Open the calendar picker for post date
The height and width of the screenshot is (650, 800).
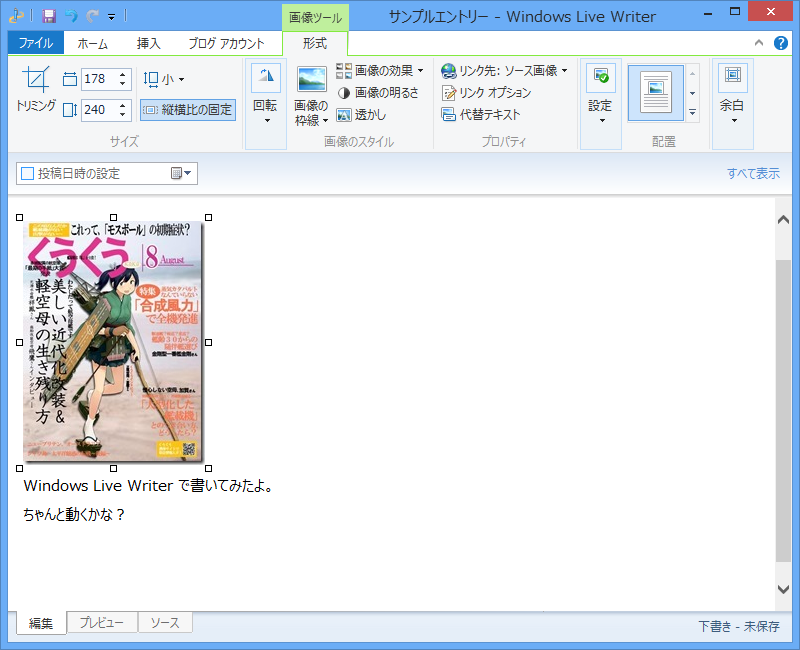click(x=181, y=173)
